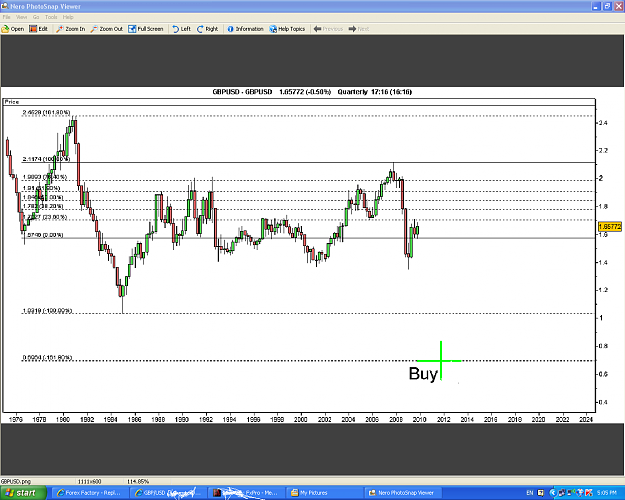This screenshot has height=500, width=625.
Task: Open My Pictures from taskbar
Action: click(x=325, y=493)
